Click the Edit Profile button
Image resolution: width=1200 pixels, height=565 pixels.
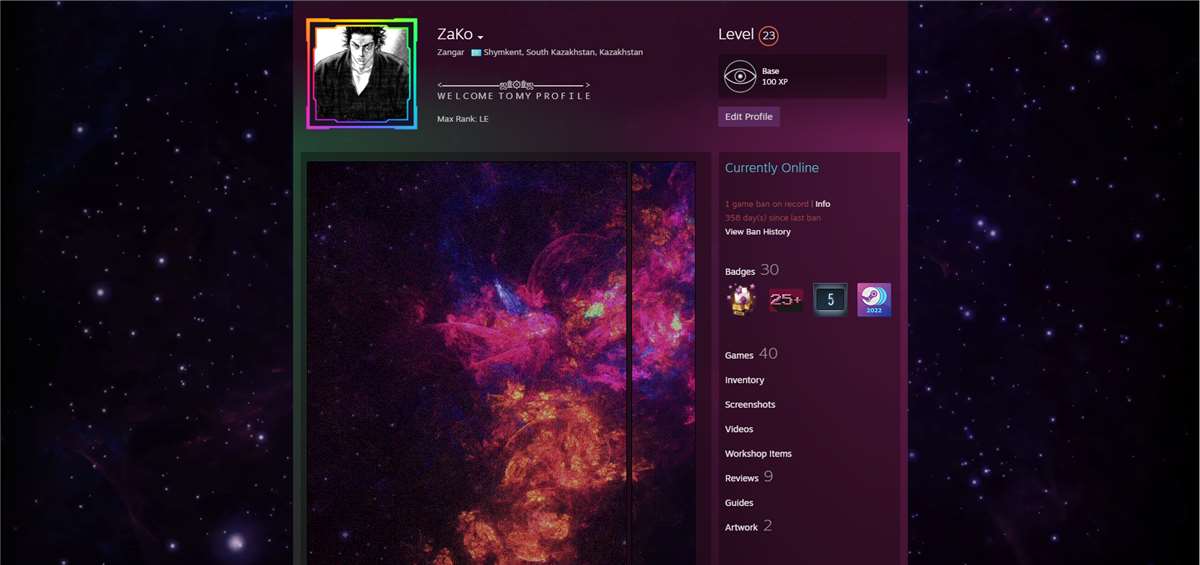pos(748,117)
